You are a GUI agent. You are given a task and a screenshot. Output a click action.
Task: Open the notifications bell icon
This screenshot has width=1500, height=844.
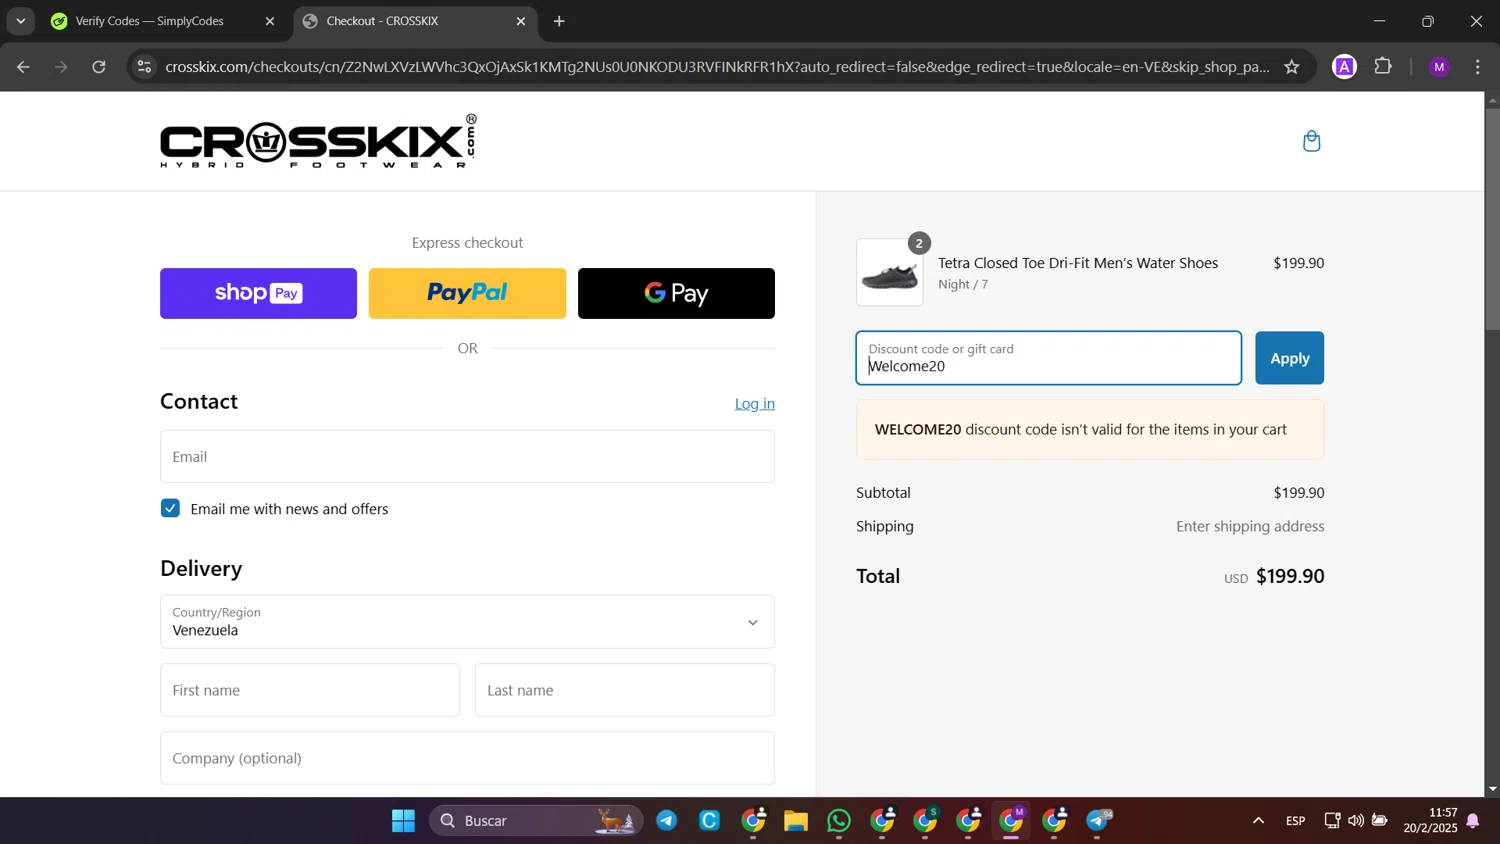(1473, 821)
